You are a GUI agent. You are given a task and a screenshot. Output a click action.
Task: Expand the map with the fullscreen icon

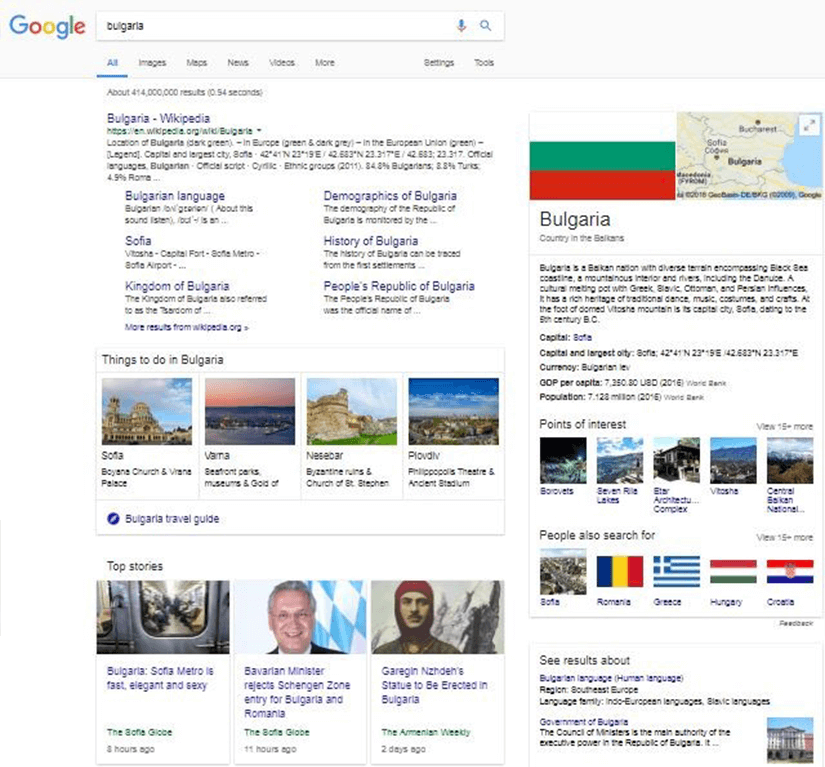(809, 125)
